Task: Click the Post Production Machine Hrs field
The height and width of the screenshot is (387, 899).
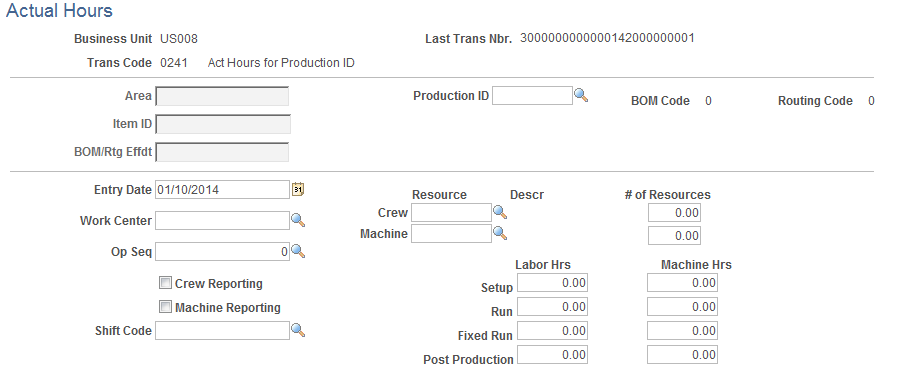Action: 682,355
